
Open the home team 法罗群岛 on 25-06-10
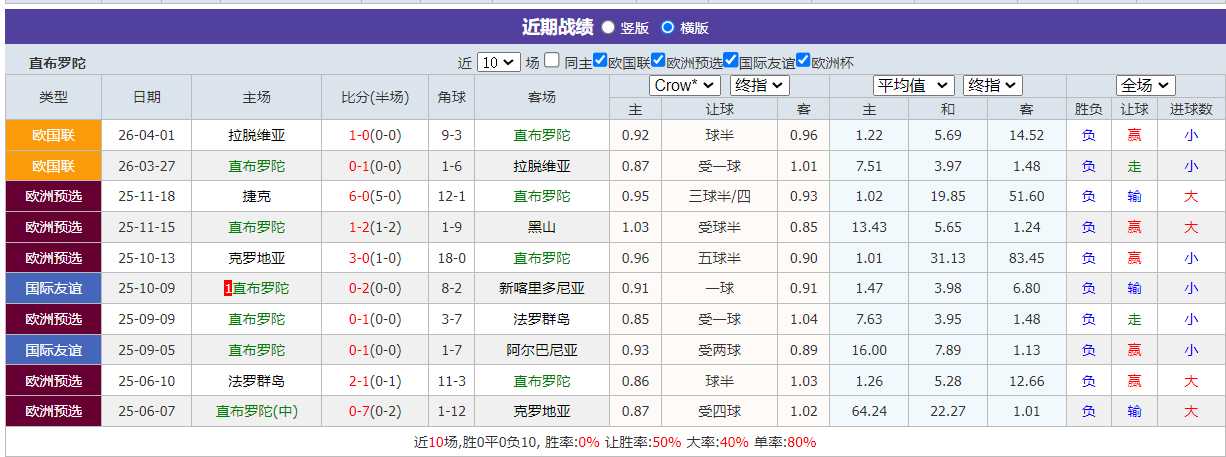point(256,381)
